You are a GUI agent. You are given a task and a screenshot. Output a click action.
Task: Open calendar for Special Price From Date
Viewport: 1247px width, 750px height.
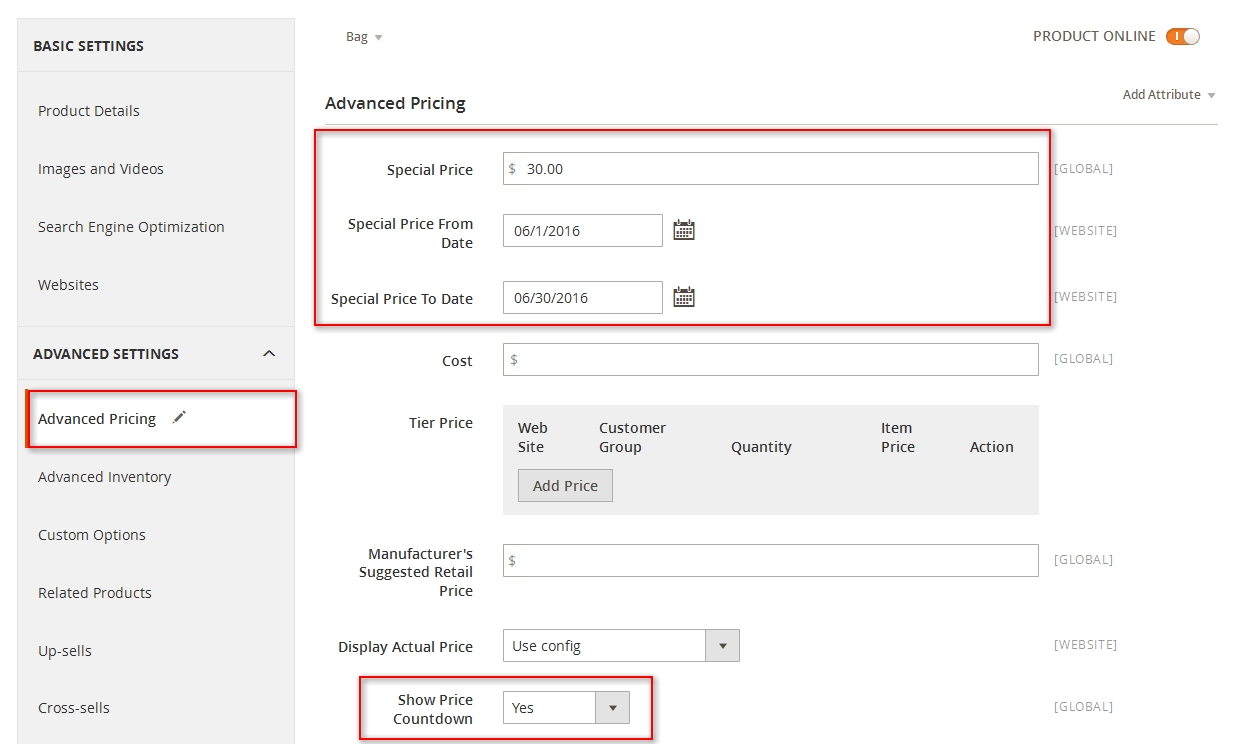coord(683,231)
